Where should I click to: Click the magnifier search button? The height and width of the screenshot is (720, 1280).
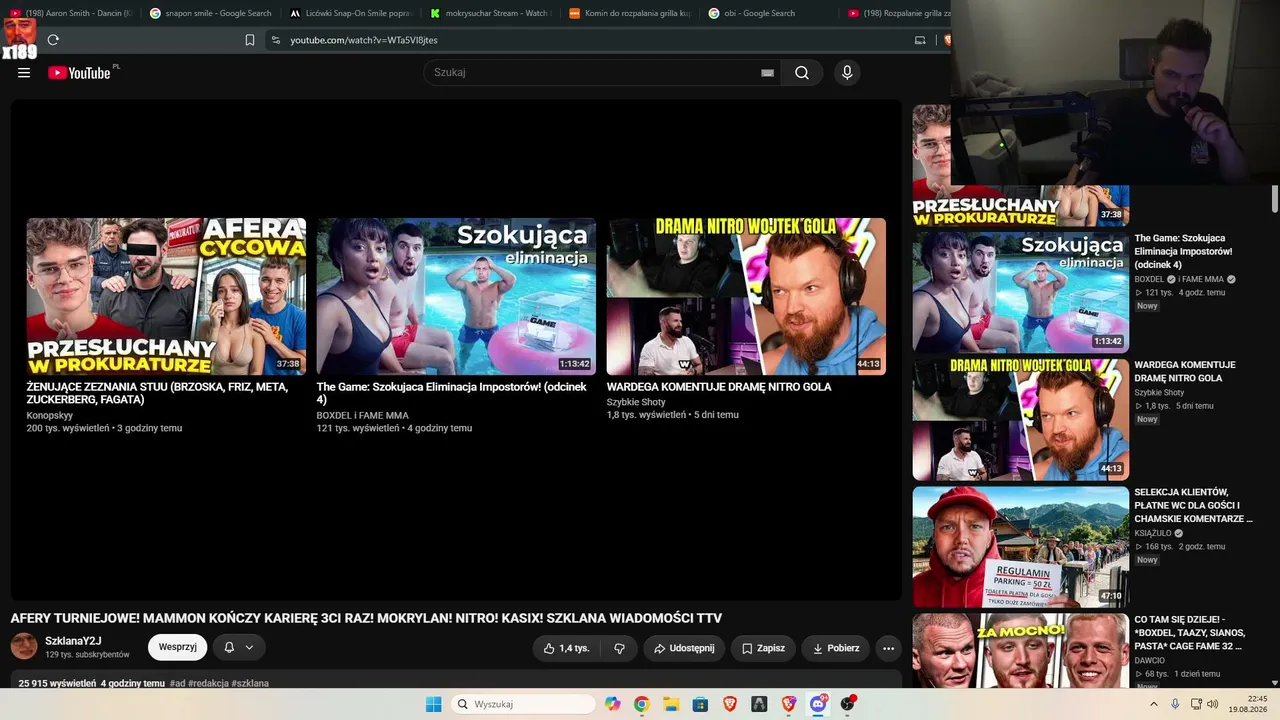[x=802, y=72]
